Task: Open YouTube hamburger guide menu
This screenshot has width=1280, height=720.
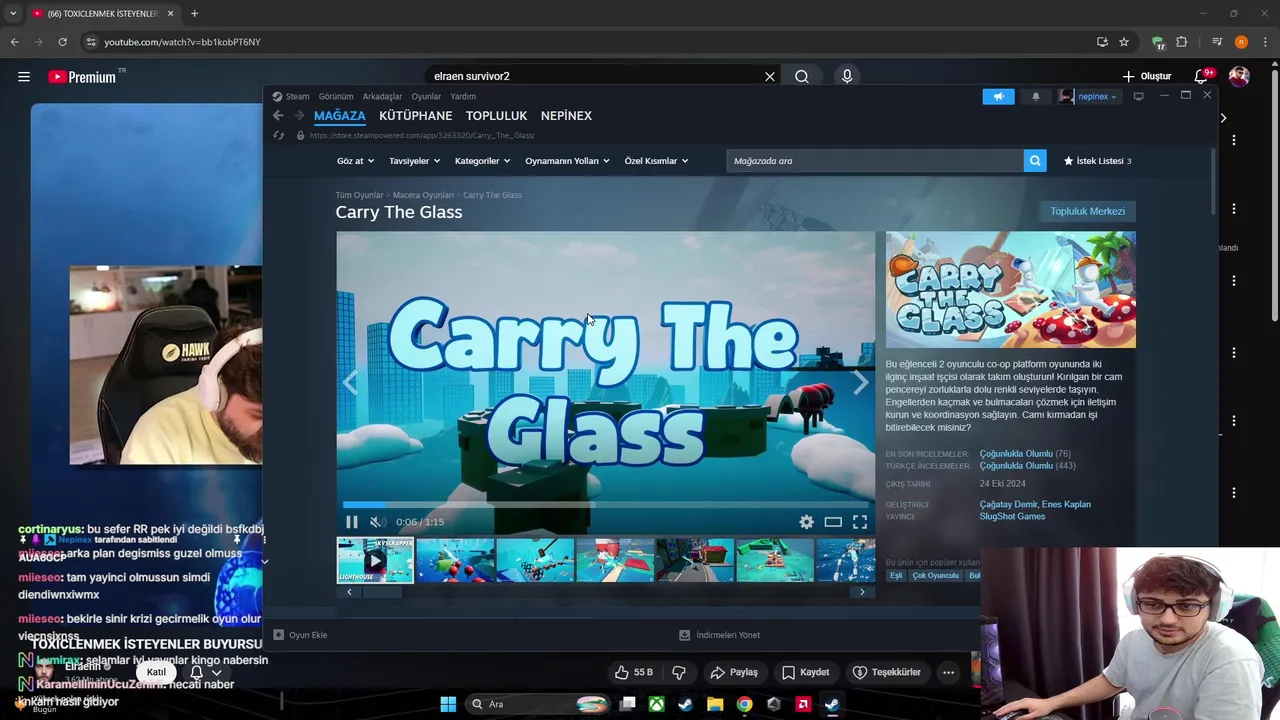Action: [24, 76]
